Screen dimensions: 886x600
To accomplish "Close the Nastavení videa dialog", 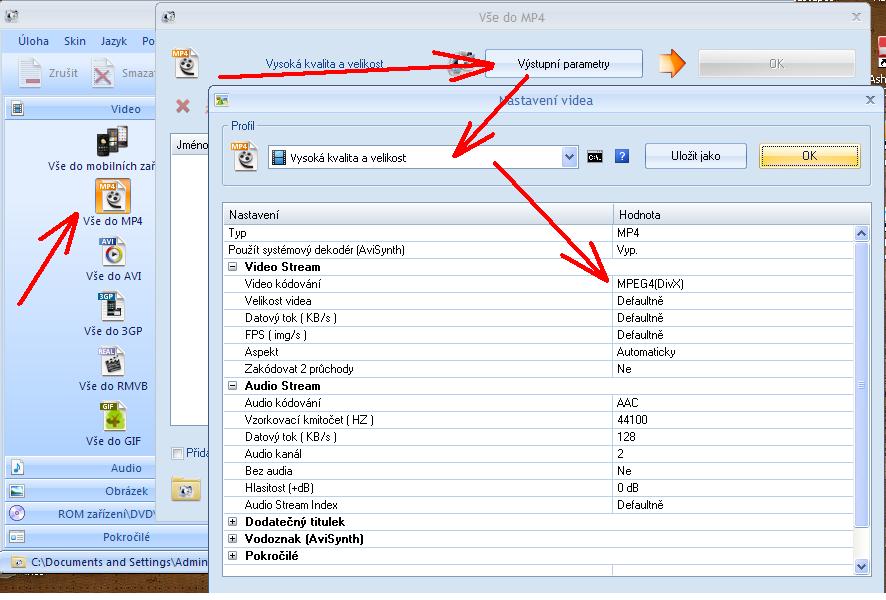I will pyautogui.click(x=870, y=100).
